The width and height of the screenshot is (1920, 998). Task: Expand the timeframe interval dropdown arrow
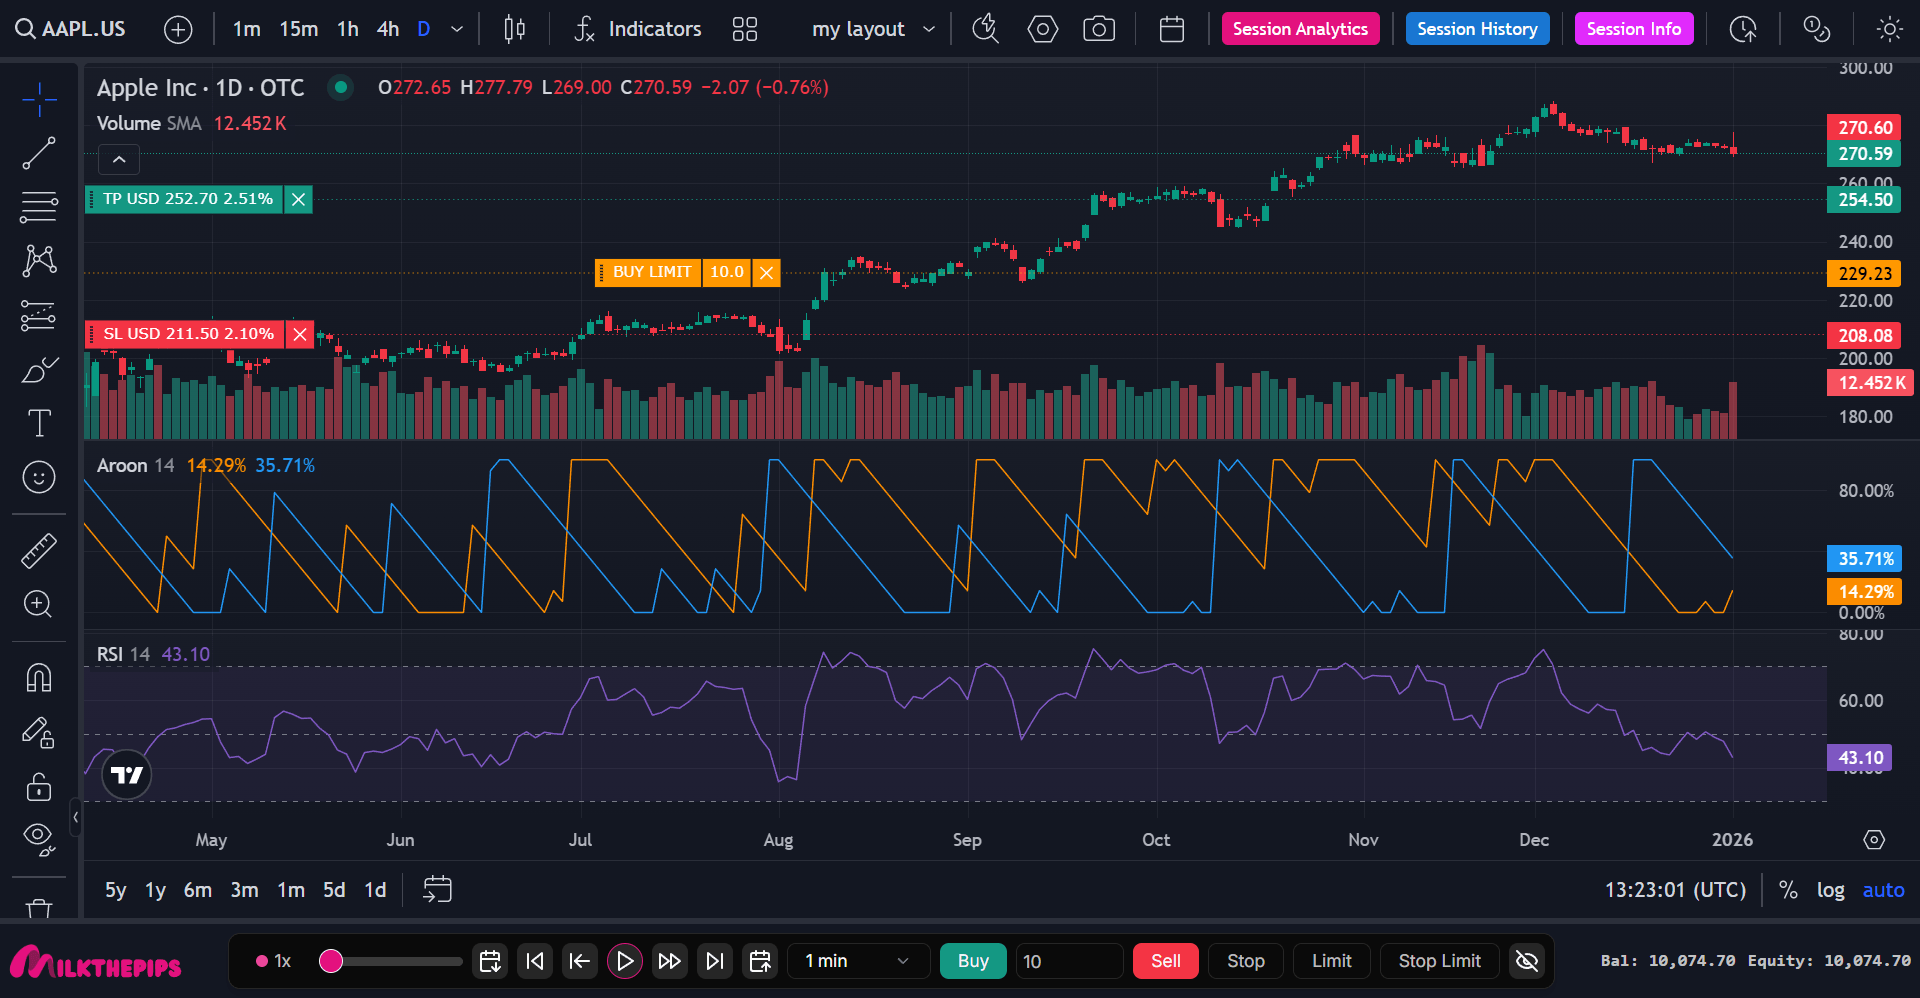(x=457, y=29)
